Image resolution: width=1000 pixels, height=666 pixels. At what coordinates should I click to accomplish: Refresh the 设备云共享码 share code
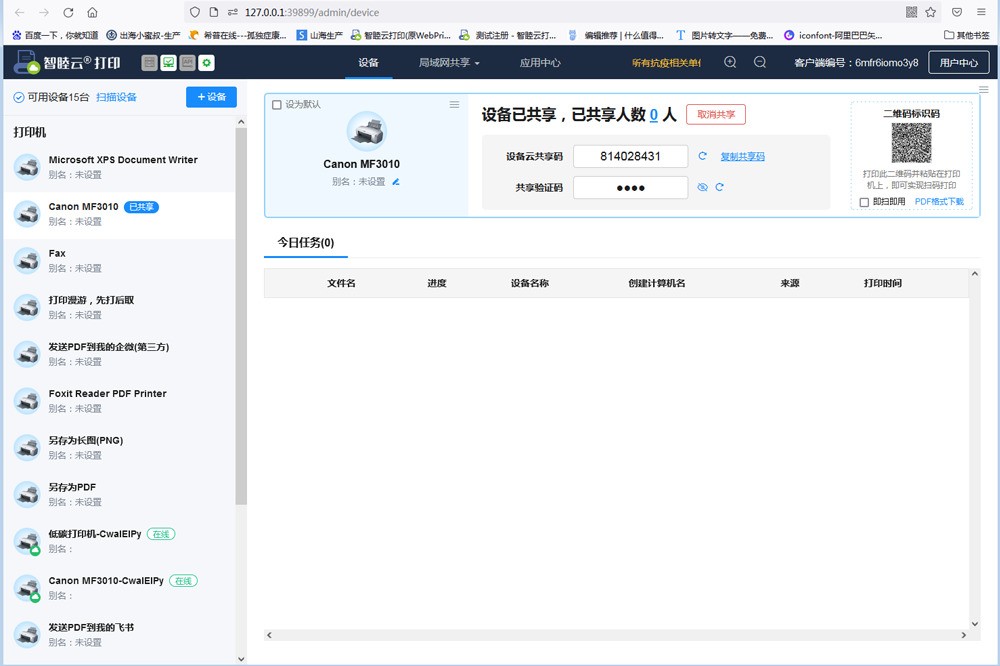(703, 156)
